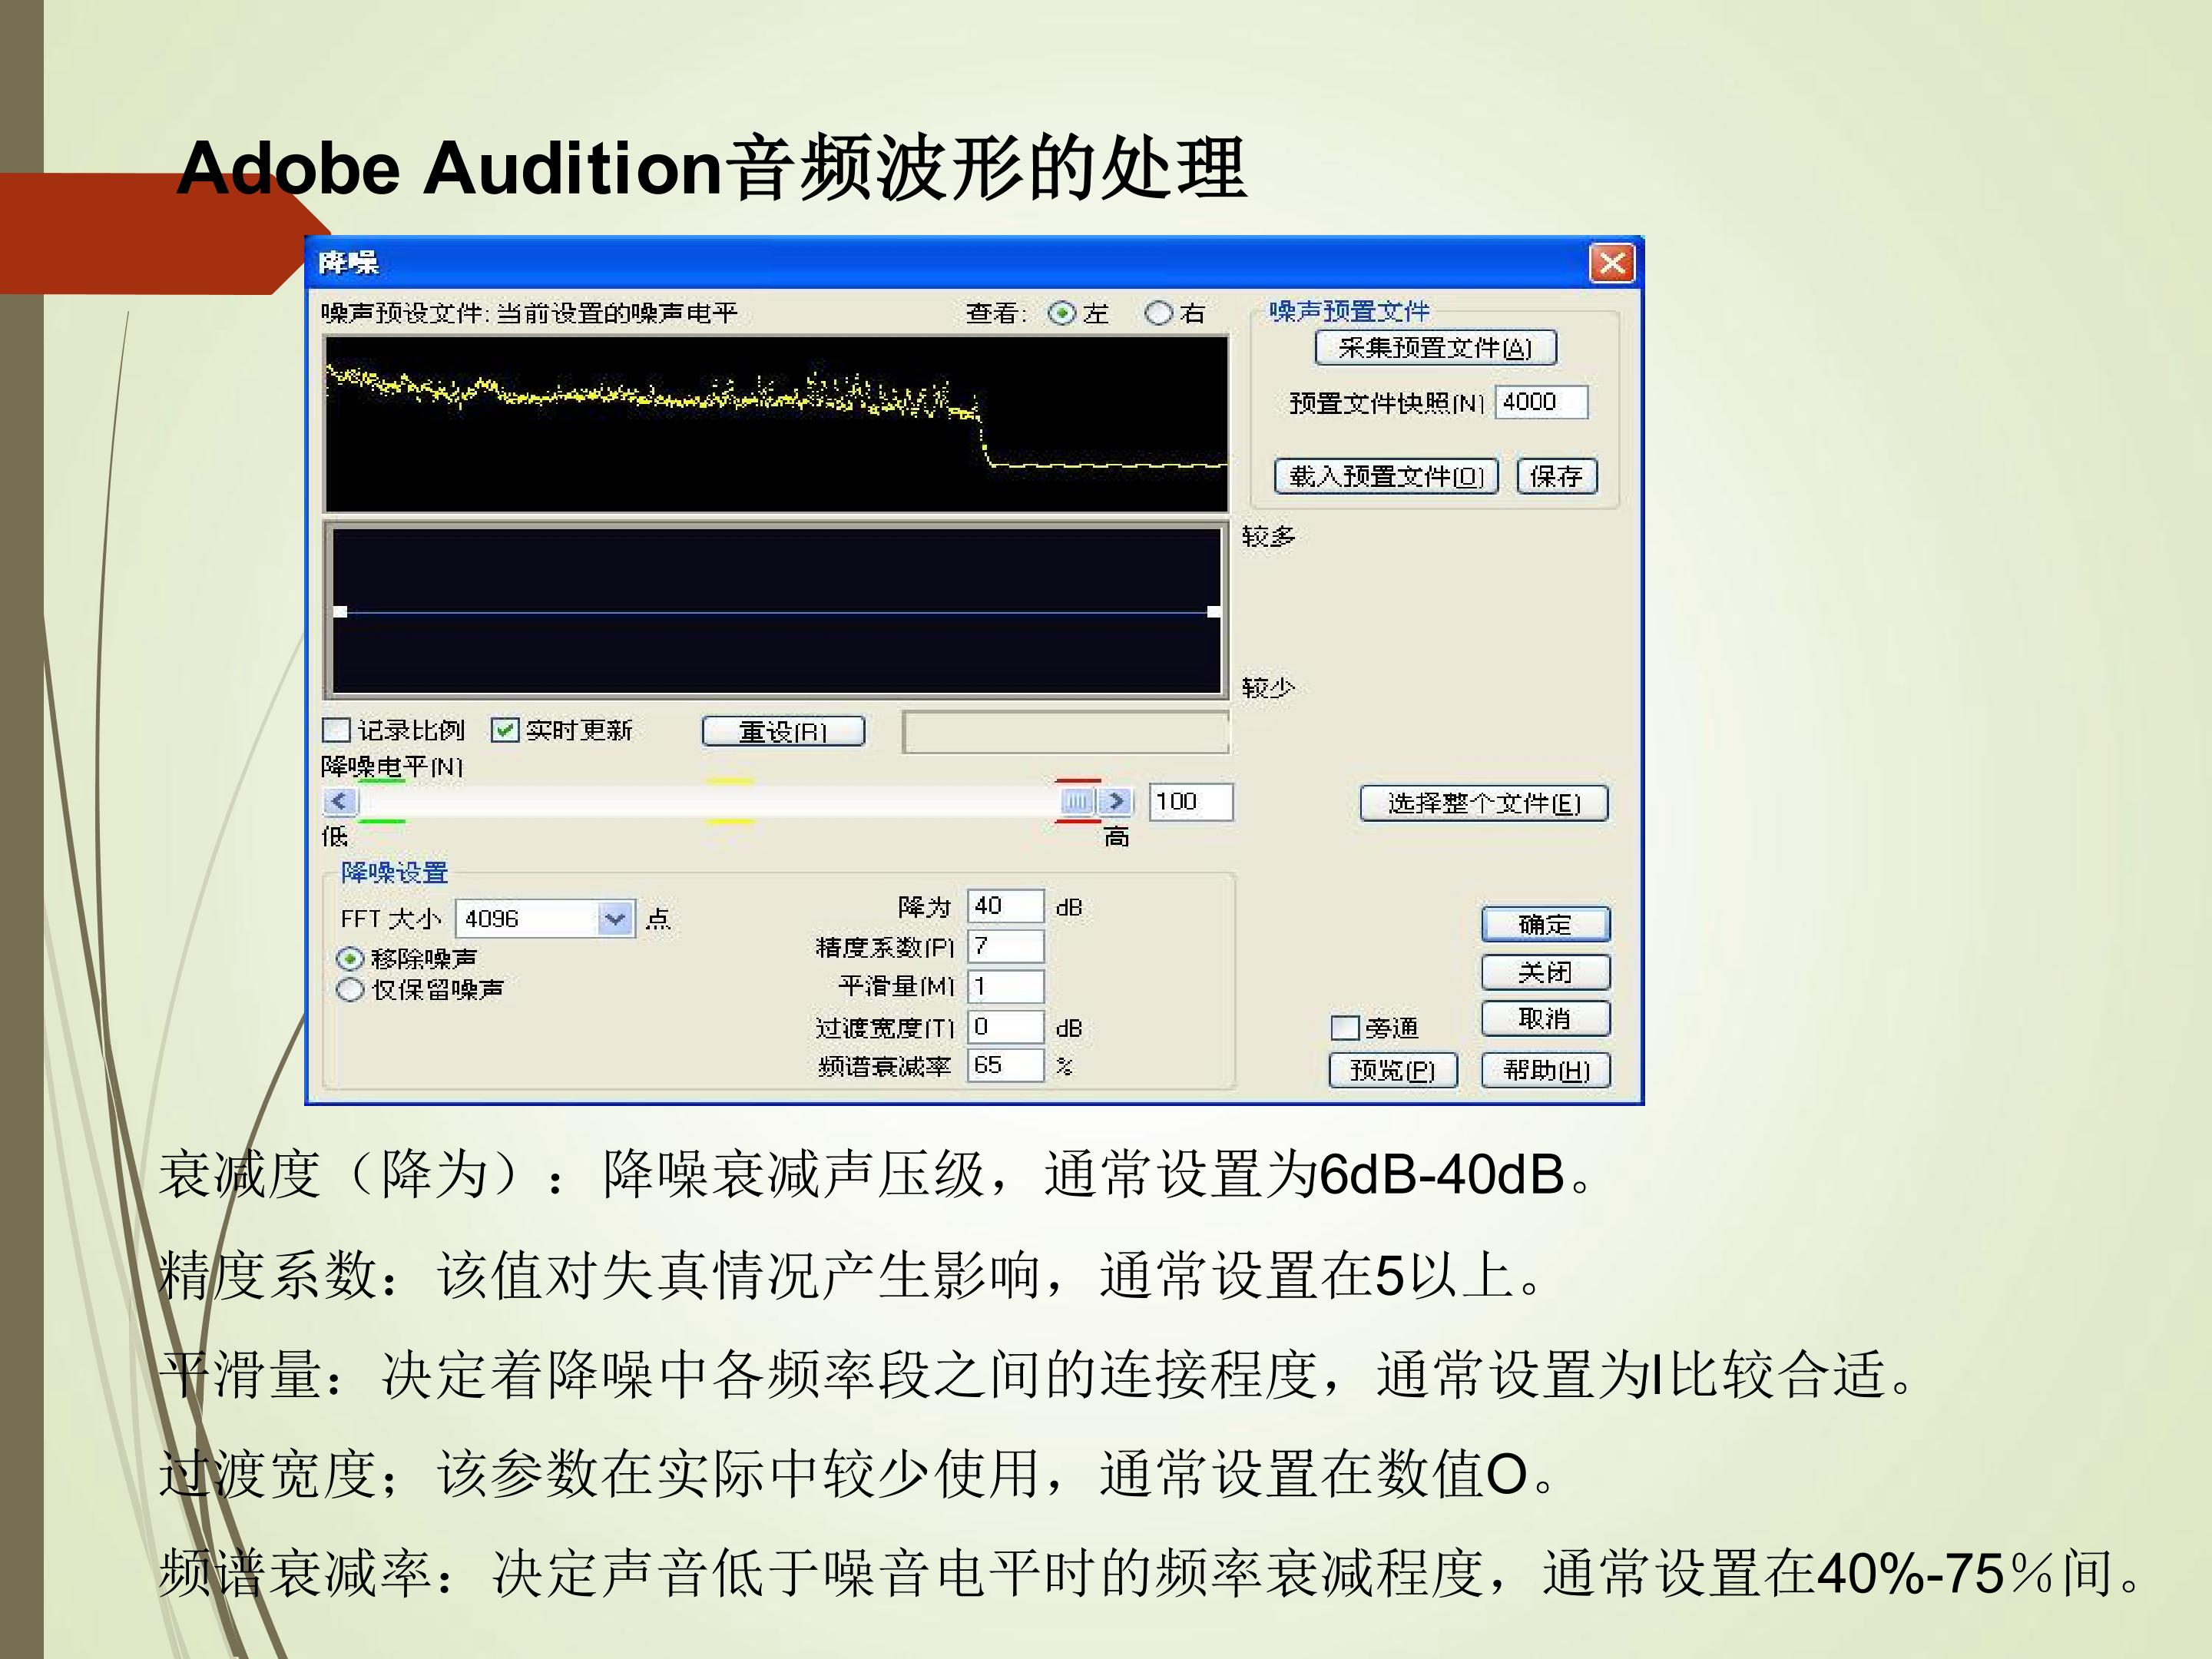Click the 预置文件快照 input field
2212x1659 pixels.
coord(1541,402)
